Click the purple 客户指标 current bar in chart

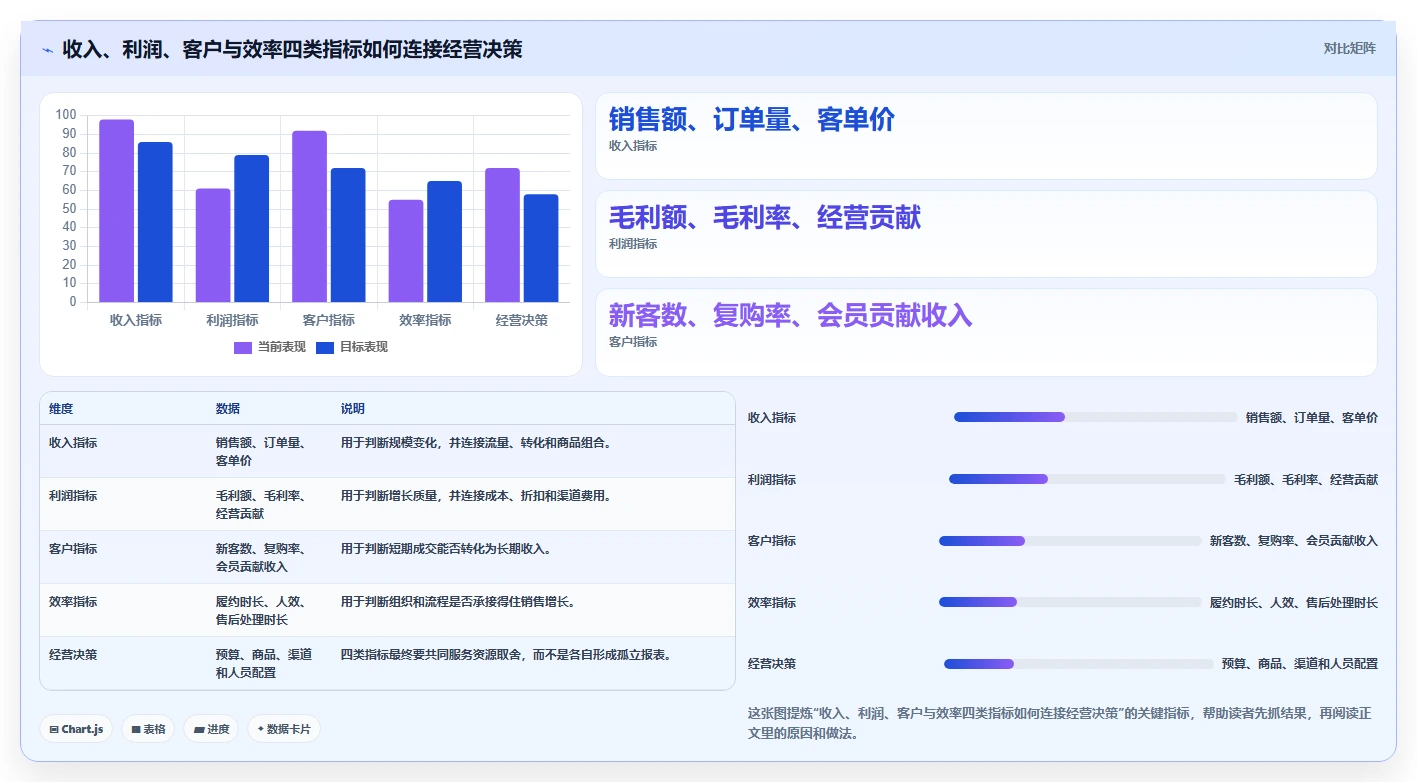tap(310, 216)
